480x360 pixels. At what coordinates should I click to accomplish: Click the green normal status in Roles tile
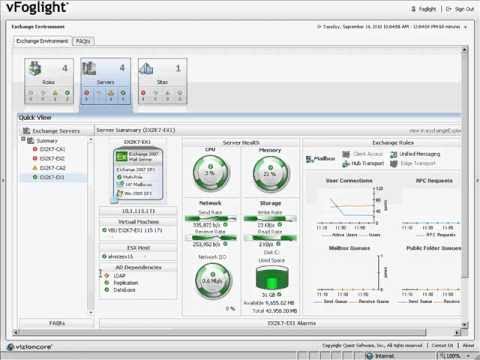tap(67, 93)
